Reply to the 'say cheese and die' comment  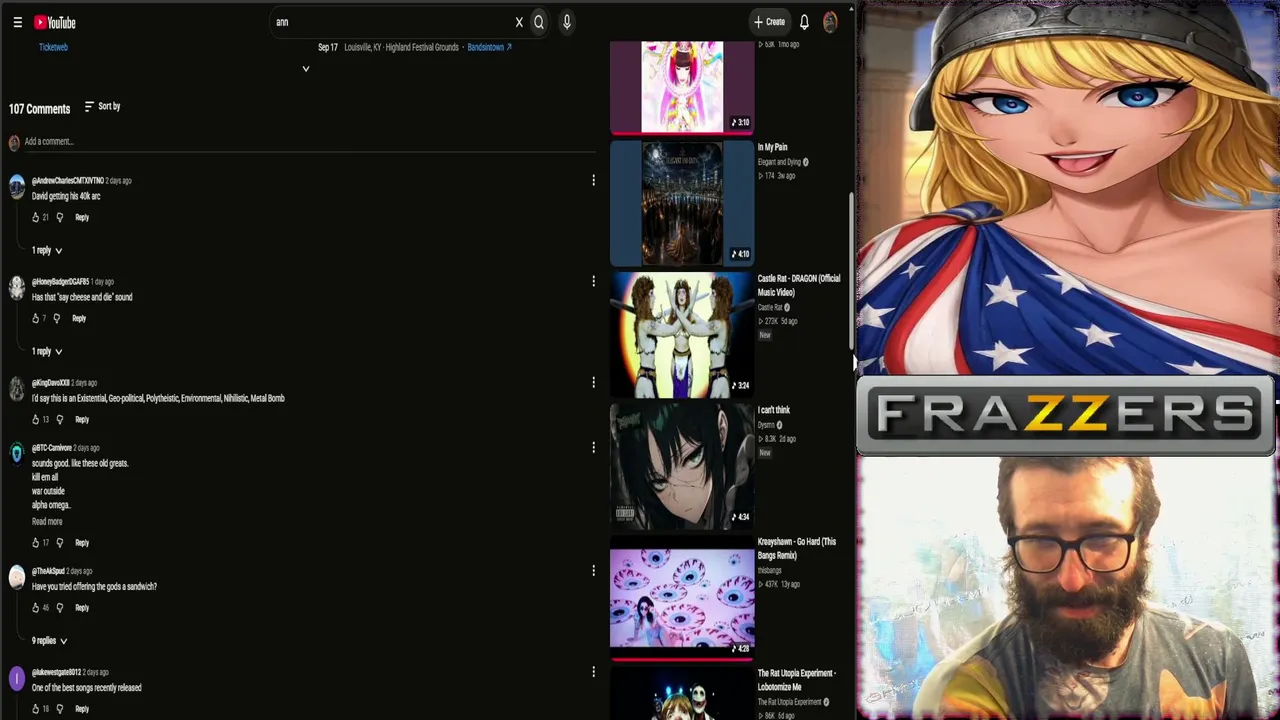(x=79, y=318)
